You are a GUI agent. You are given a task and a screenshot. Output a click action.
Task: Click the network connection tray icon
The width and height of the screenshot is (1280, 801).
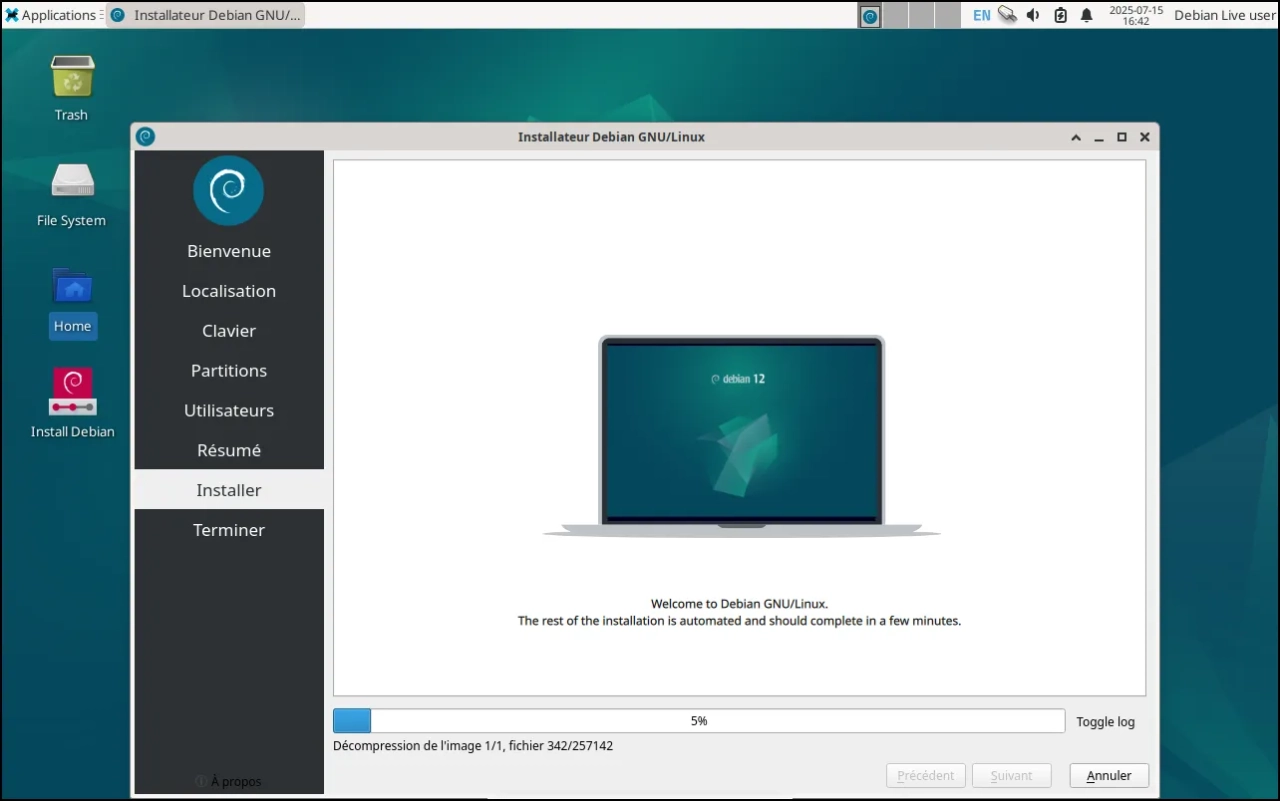(1007, 15)
